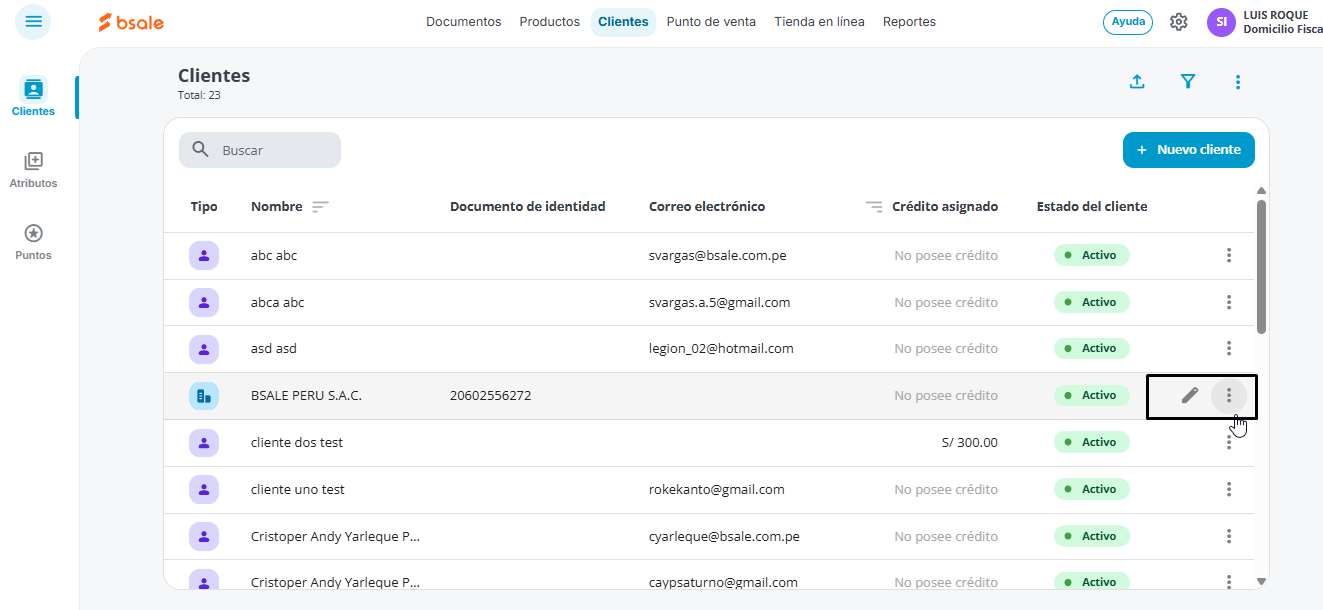Click the search magnifier icon
Screen dimensions: 1323x610
(x=201, y=150)
